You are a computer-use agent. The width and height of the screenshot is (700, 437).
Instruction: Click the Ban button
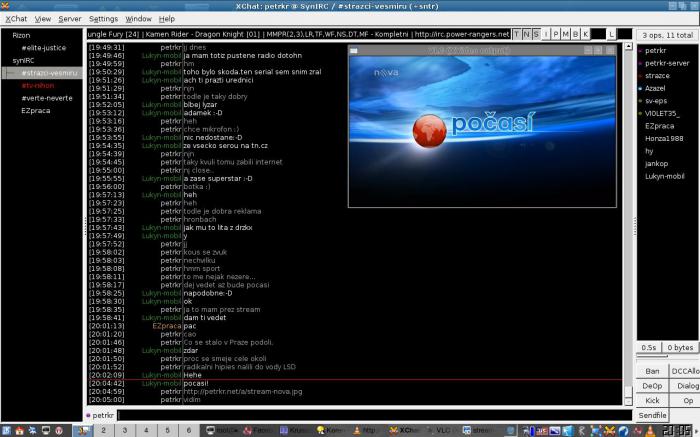652,371
